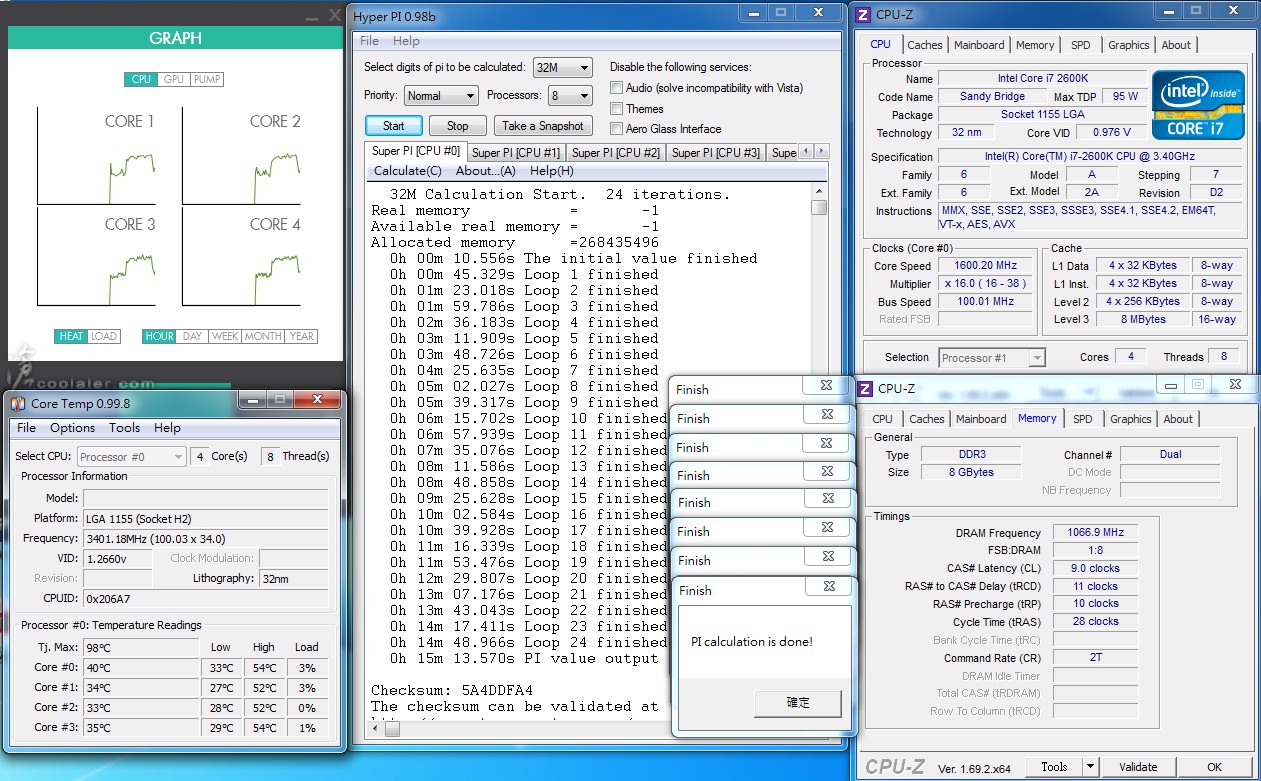
Task: Click the Start button in Hyper PI
Action: [x=394, y=126]
